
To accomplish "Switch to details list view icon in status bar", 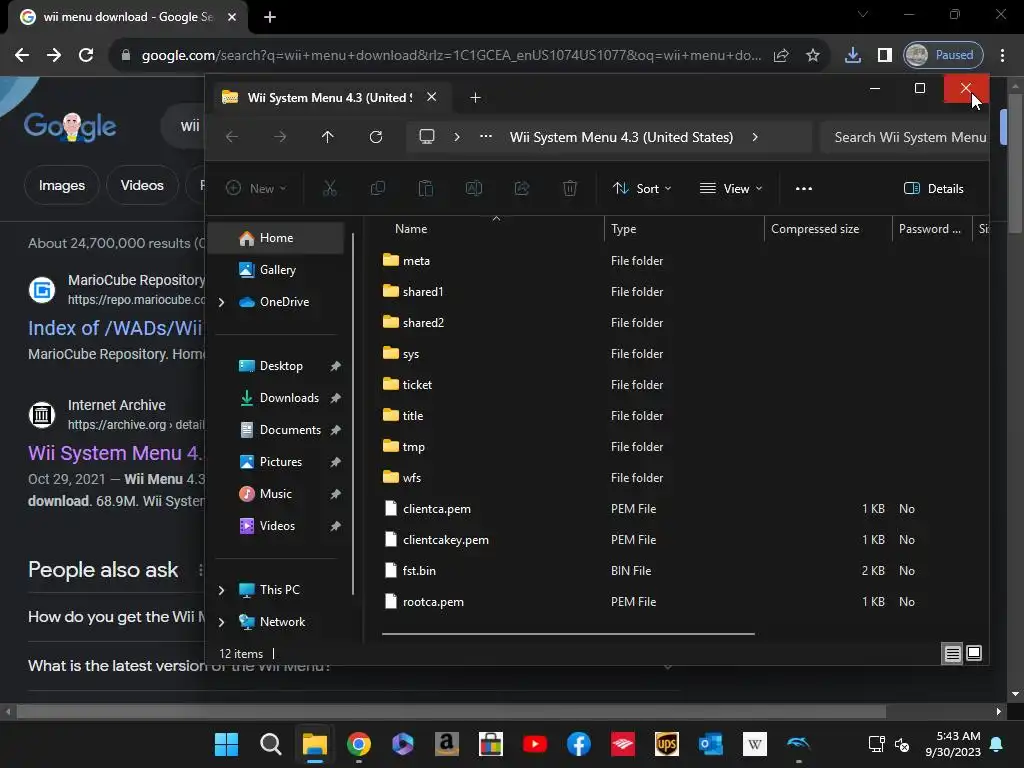I will [952, 653].
